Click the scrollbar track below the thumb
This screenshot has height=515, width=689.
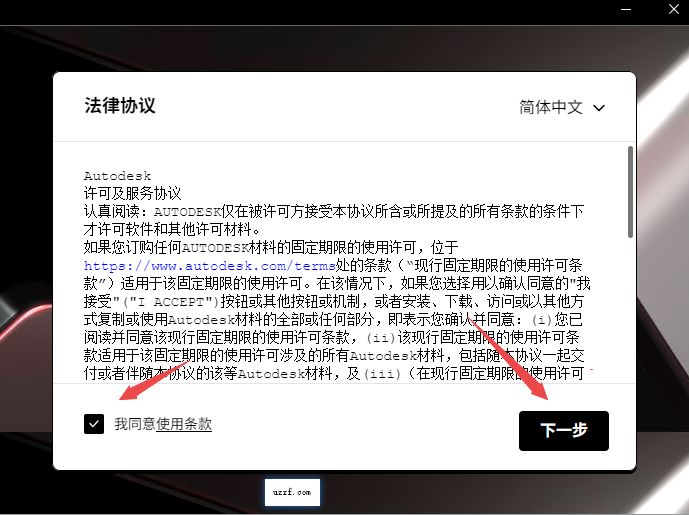(629, 320)
